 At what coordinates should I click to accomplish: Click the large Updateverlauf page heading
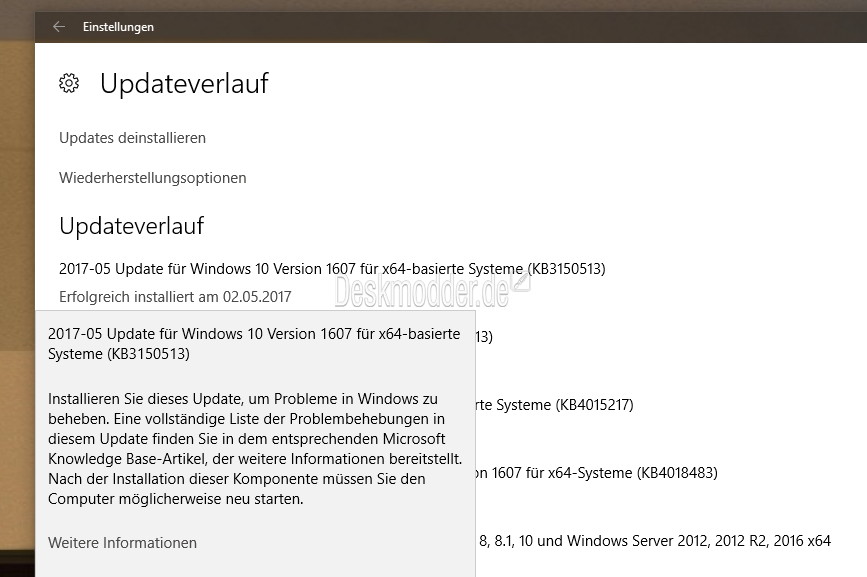[184, 83]
